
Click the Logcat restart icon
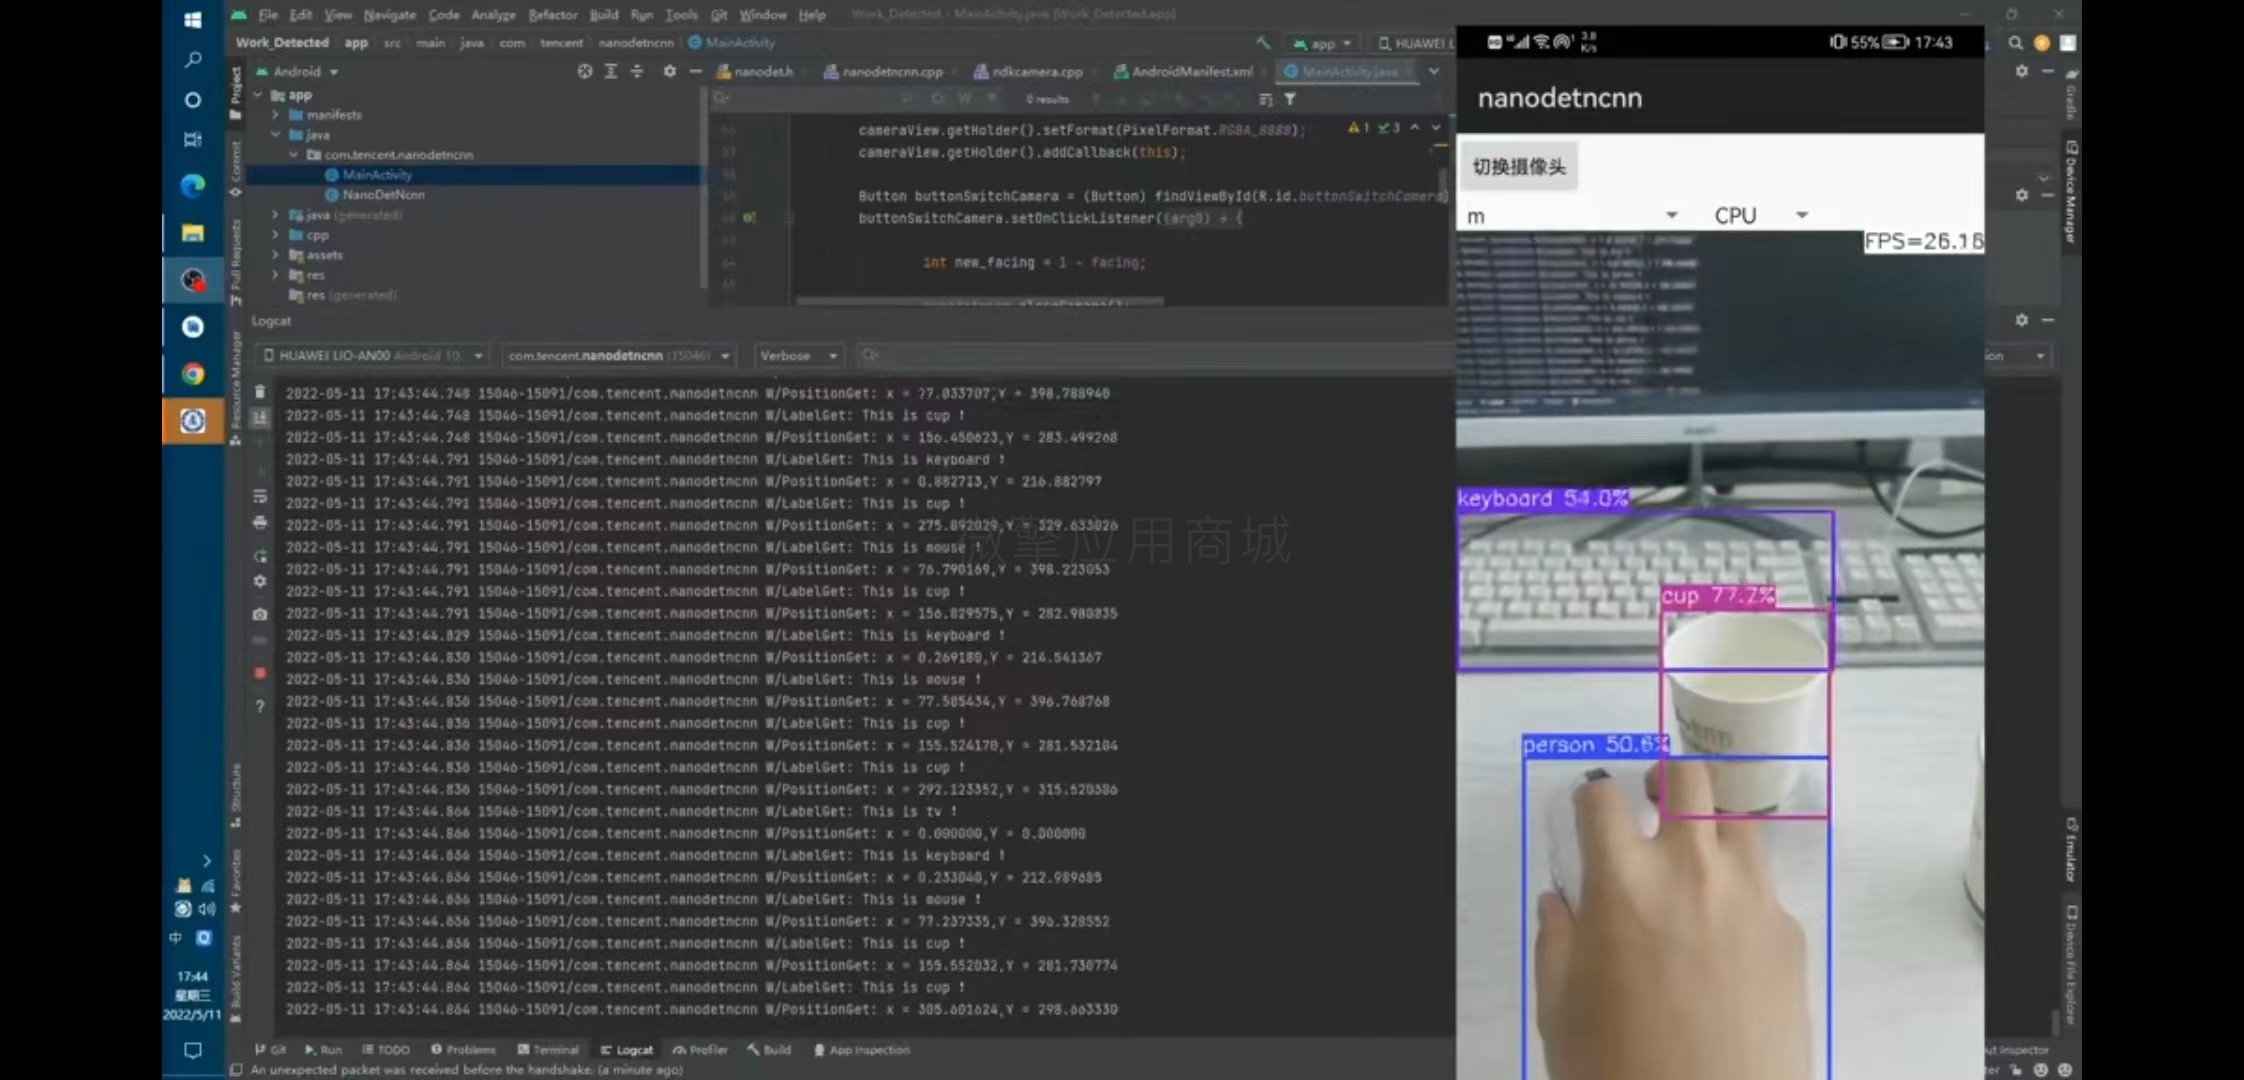(x=260, y=556)
